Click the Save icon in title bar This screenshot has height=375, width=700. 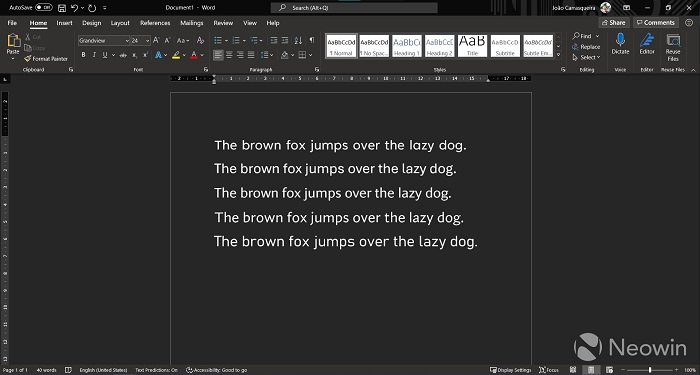[x=62, y=8]
